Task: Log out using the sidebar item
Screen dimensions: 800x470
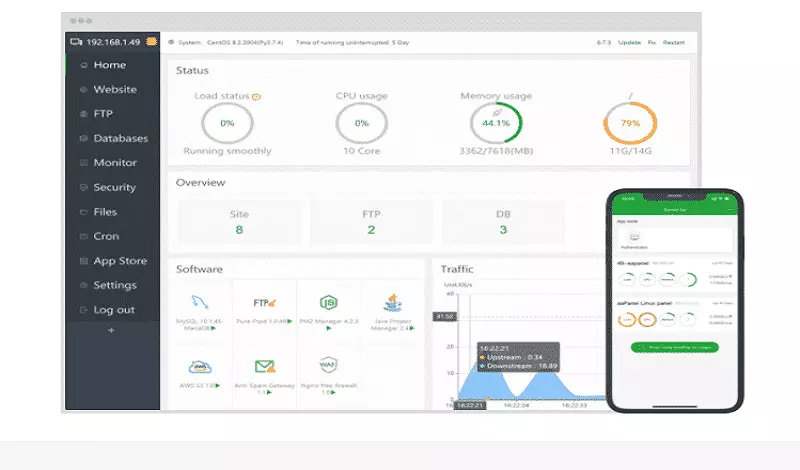Action: click(113, 310)
